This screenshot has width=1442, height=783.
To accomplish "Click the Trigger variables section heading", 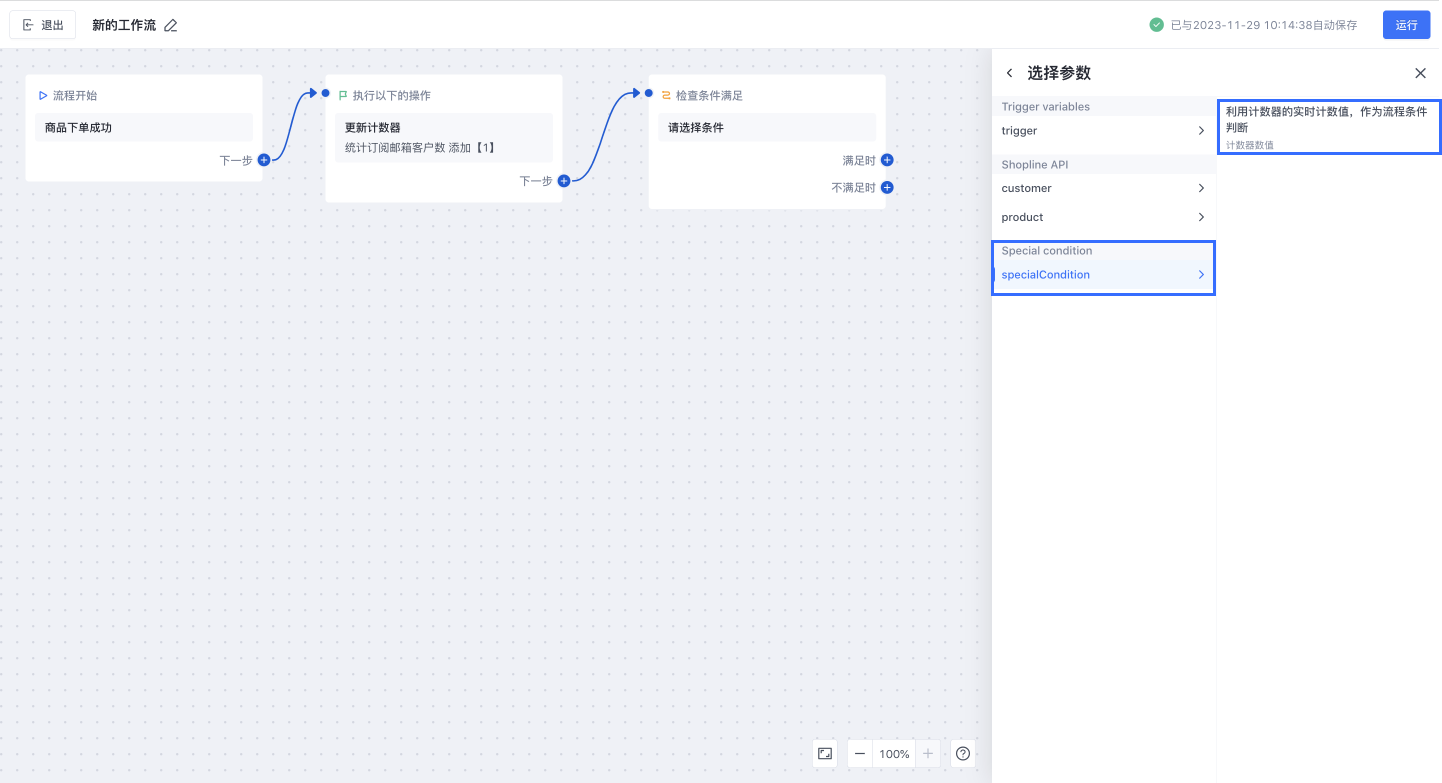I will click(1046, 107).
